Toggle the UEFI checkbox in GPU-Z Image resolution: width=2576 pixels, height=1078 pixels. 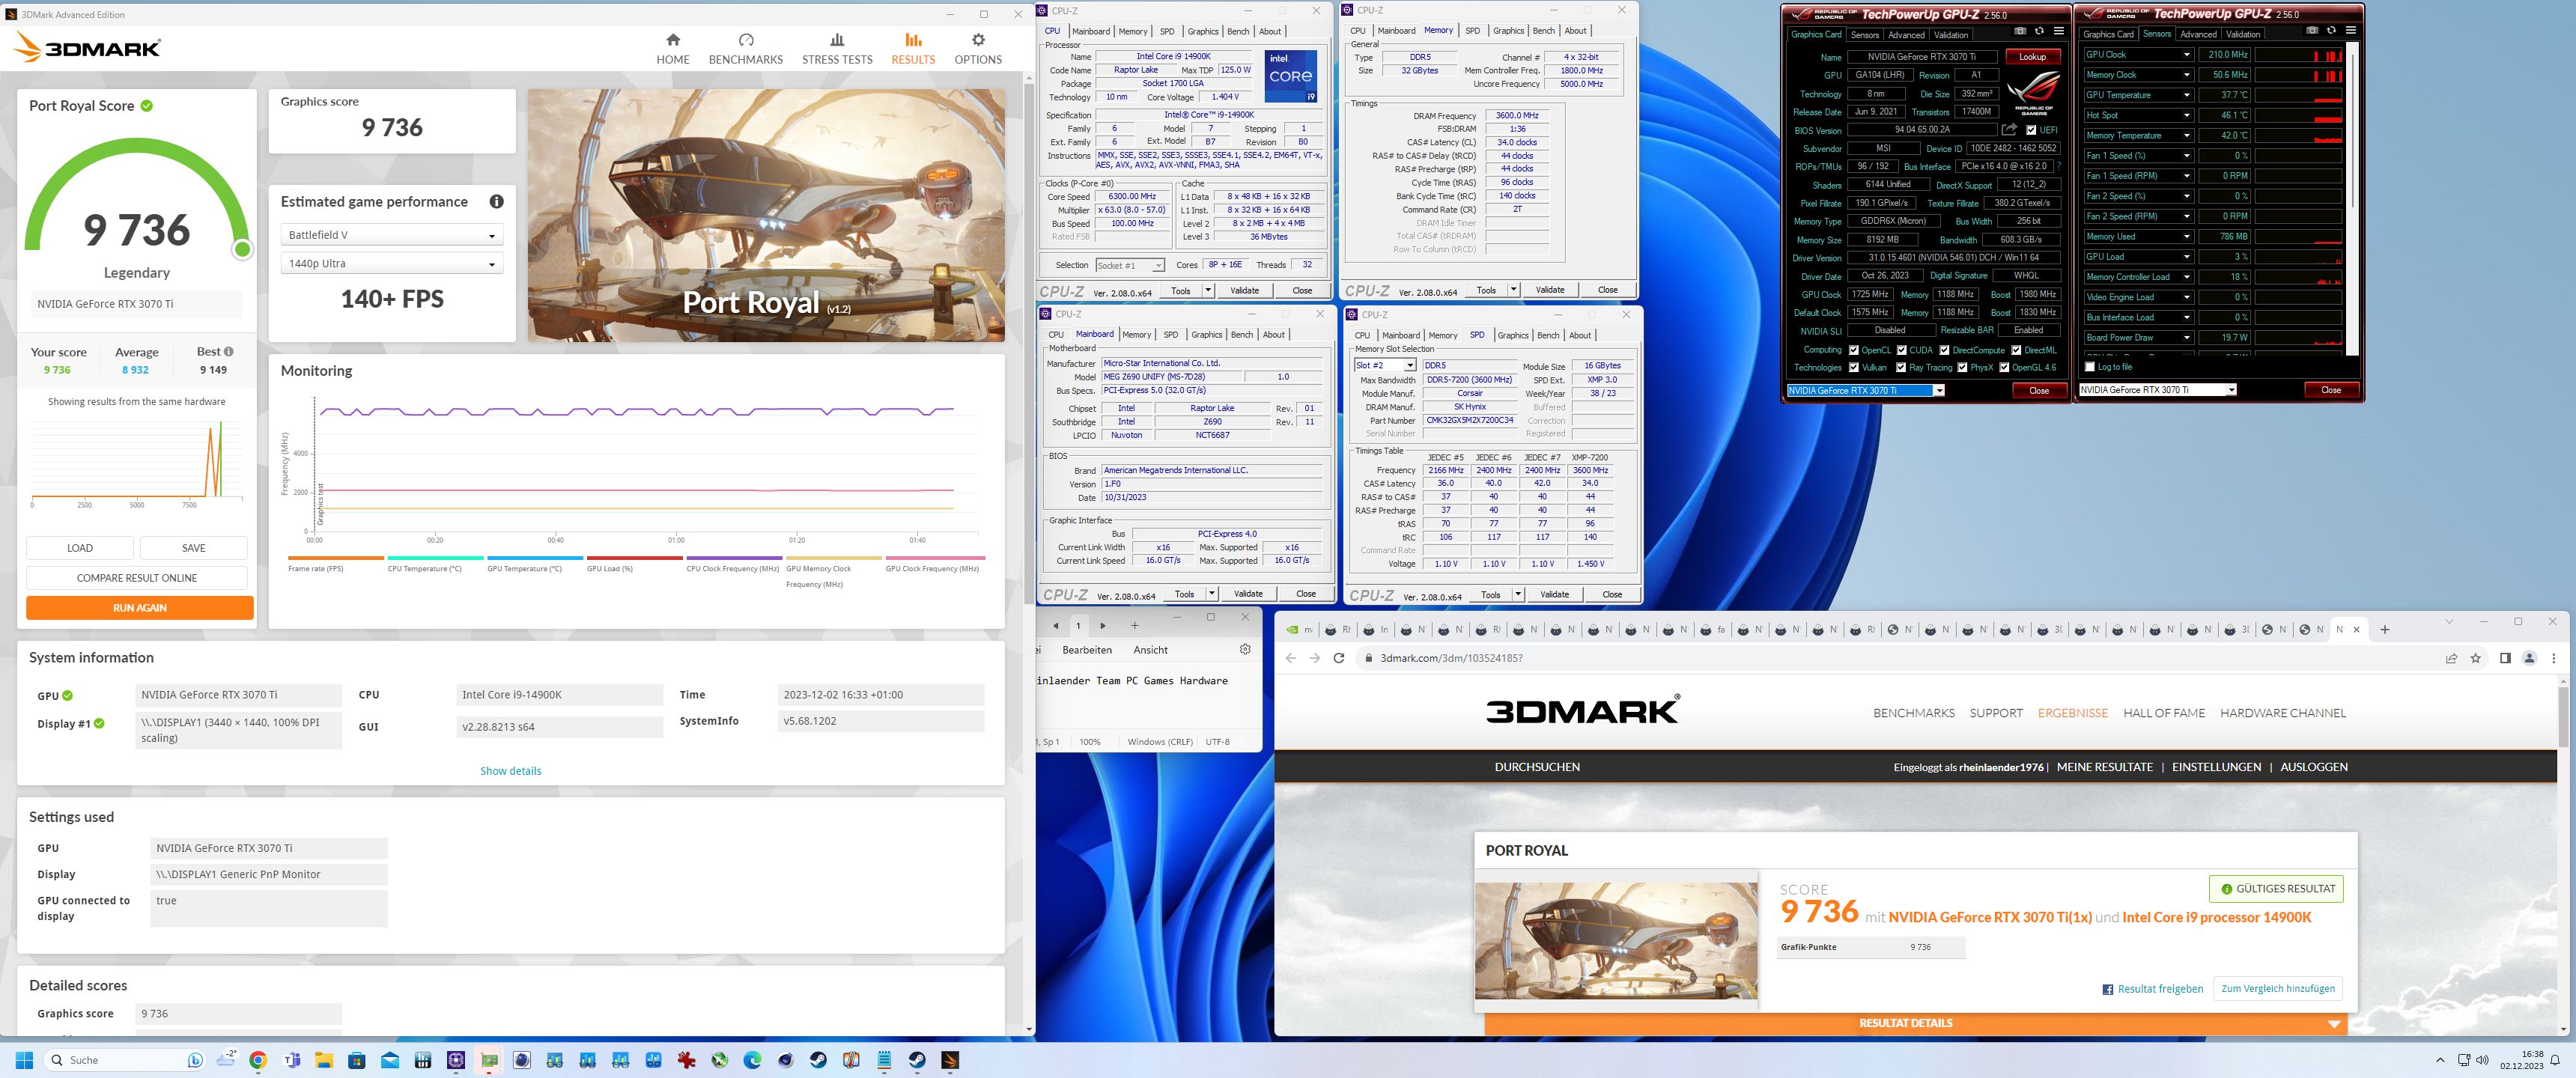click(2031, 130)
